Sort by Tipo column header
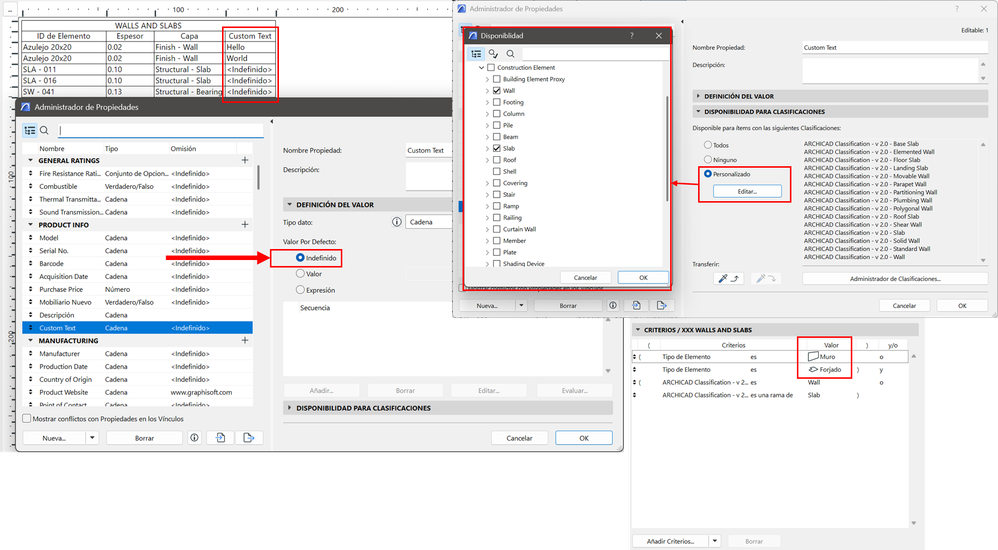Viewport: 998px width, 550px height. coord(111,148)
